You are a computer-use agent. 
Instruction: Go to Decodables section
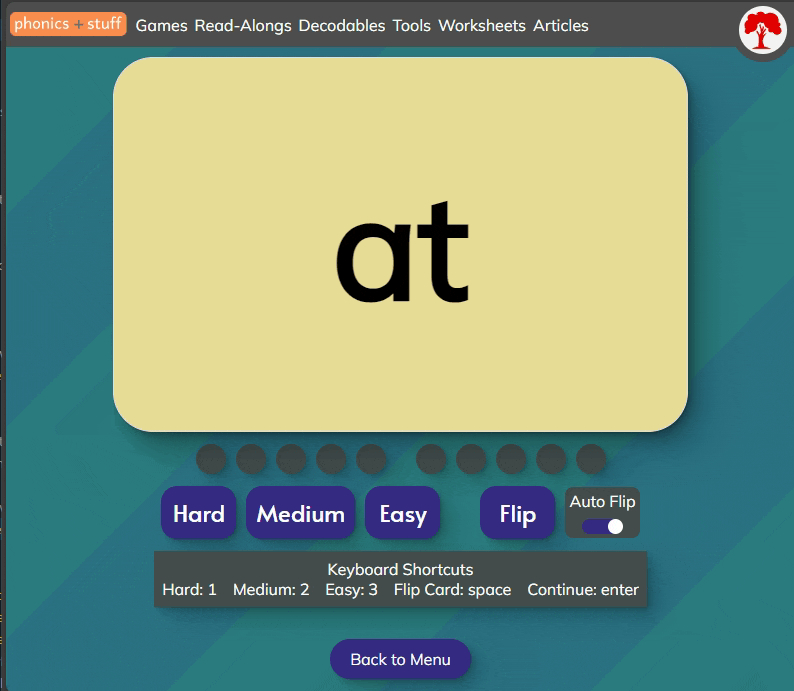pyautogui.click(x=341, y=25)
